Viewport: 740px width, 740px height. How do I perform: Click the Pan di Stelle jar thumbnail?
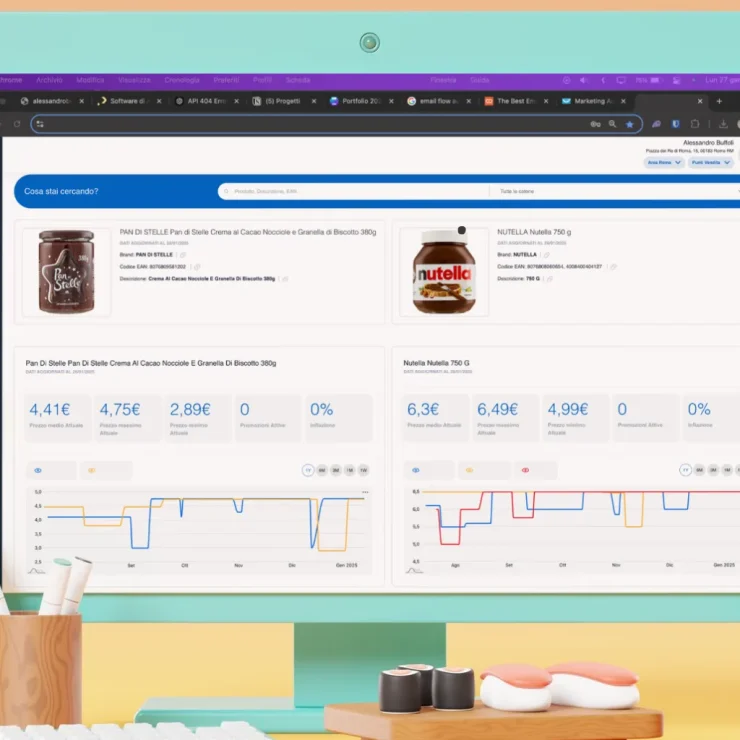pyautogui.click(x=66, y=272)
